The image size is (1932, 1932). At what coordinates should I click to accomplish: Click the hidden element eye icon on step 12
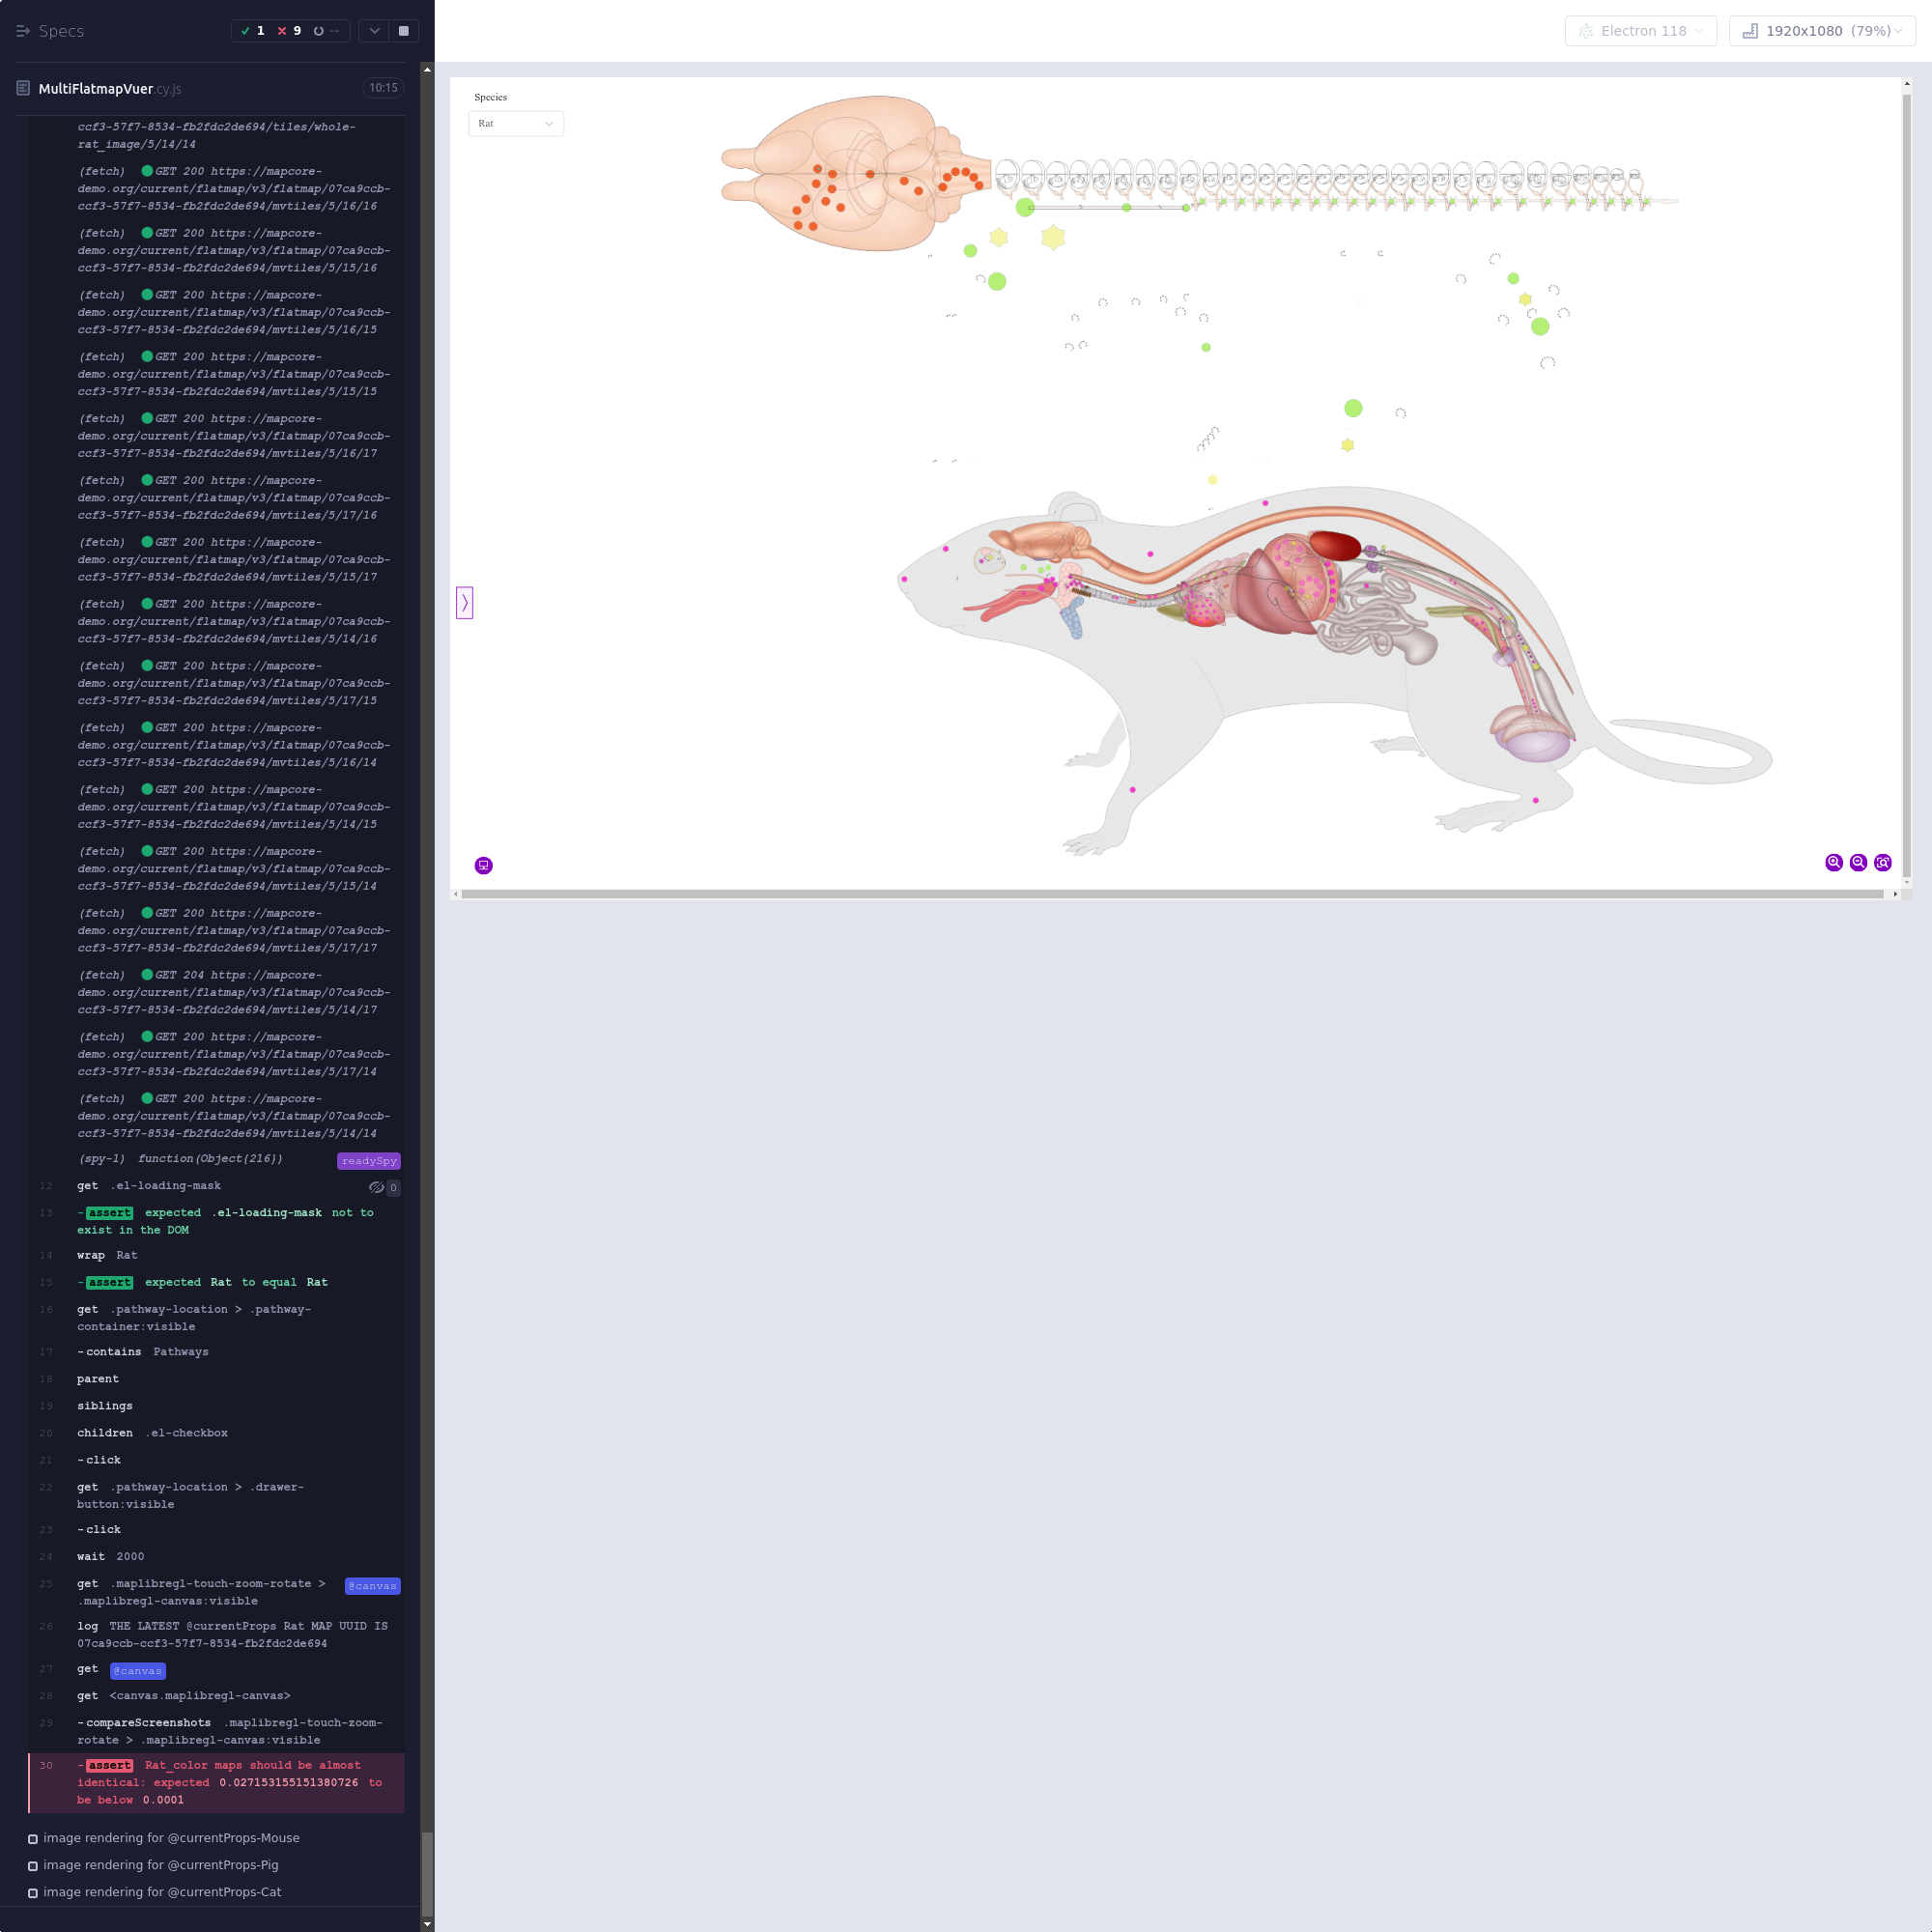(x=376, y=1187)
